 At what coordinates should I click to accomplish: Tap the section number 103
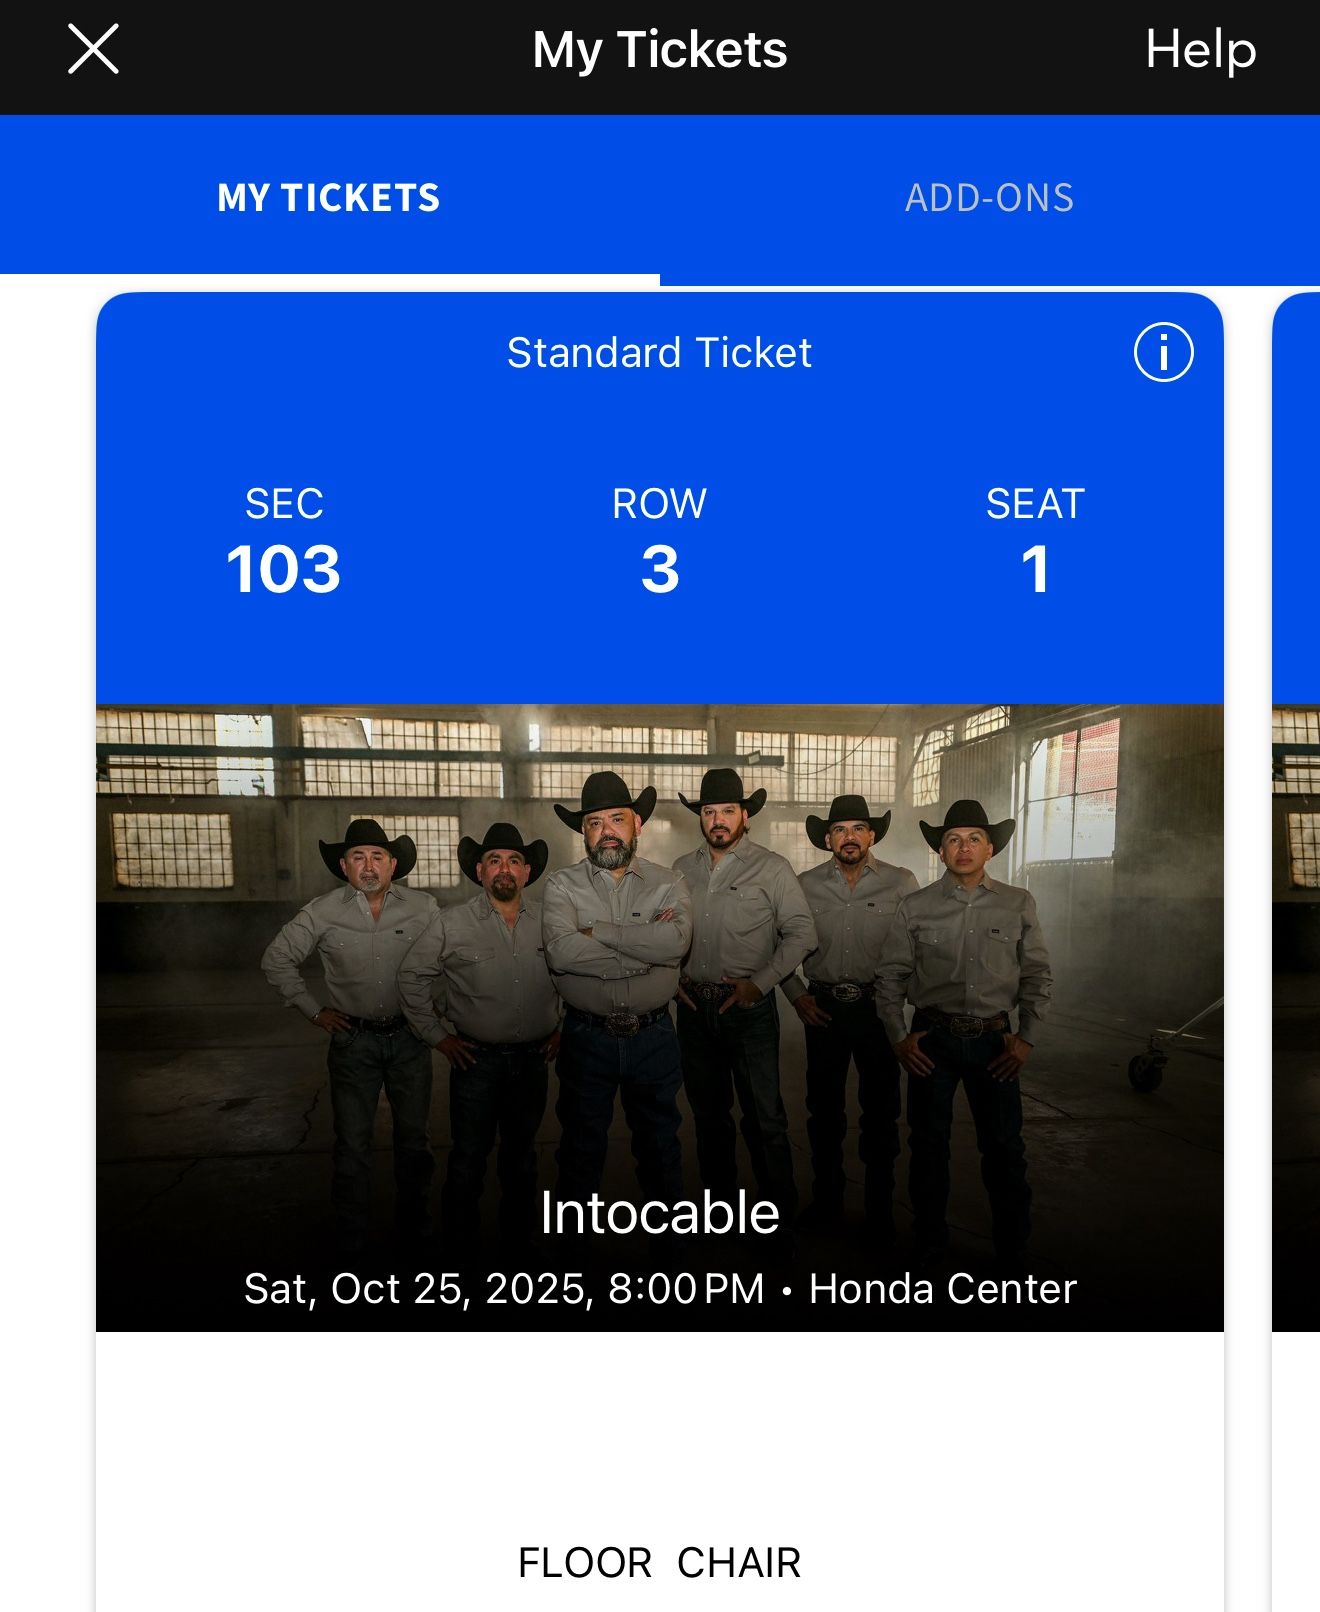click(284, 570)
